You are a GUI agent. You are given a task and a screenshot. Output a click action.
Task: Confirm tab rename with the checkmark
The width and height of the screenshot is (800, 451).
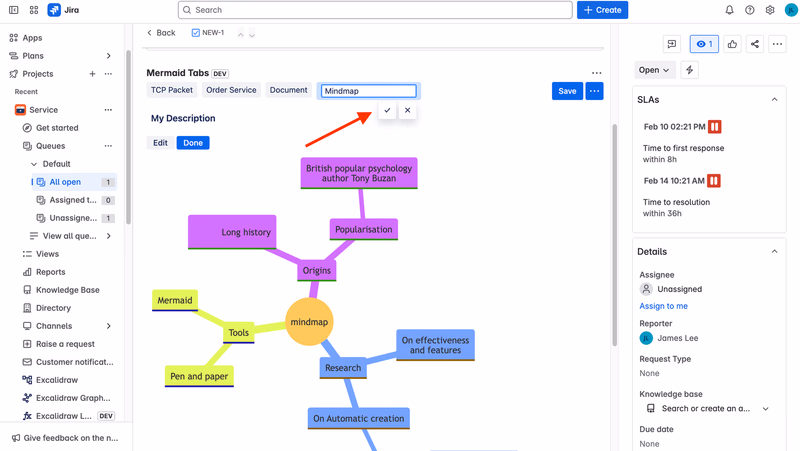pyautogui.click(x=387, y=110)
